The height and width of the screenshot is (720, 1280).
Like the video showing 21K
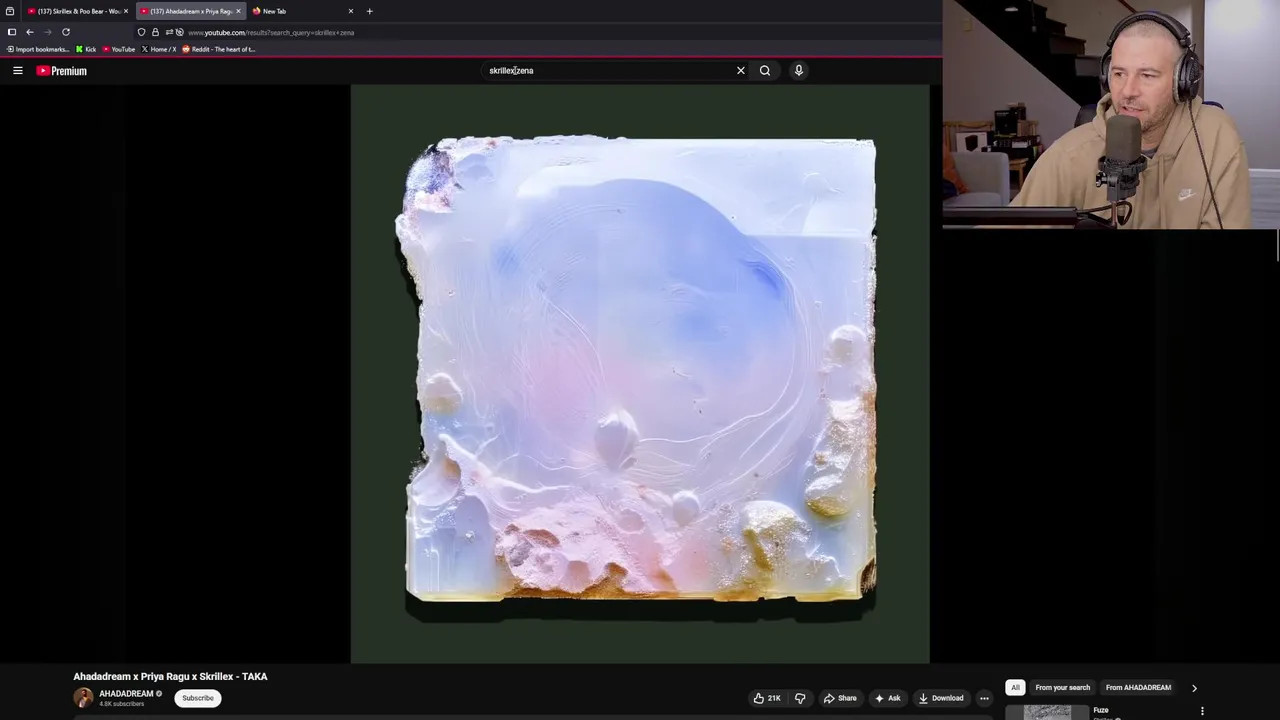(768, 698)
